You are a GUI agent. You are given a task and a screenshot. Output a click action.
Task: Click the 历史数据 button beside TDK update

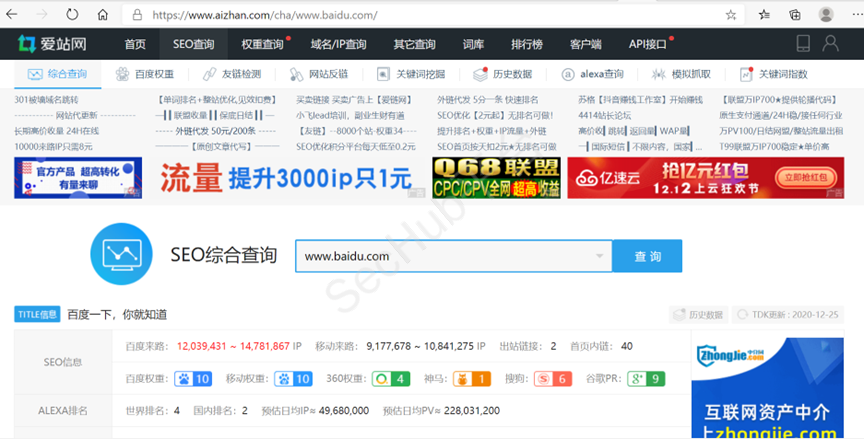[698, 314]
